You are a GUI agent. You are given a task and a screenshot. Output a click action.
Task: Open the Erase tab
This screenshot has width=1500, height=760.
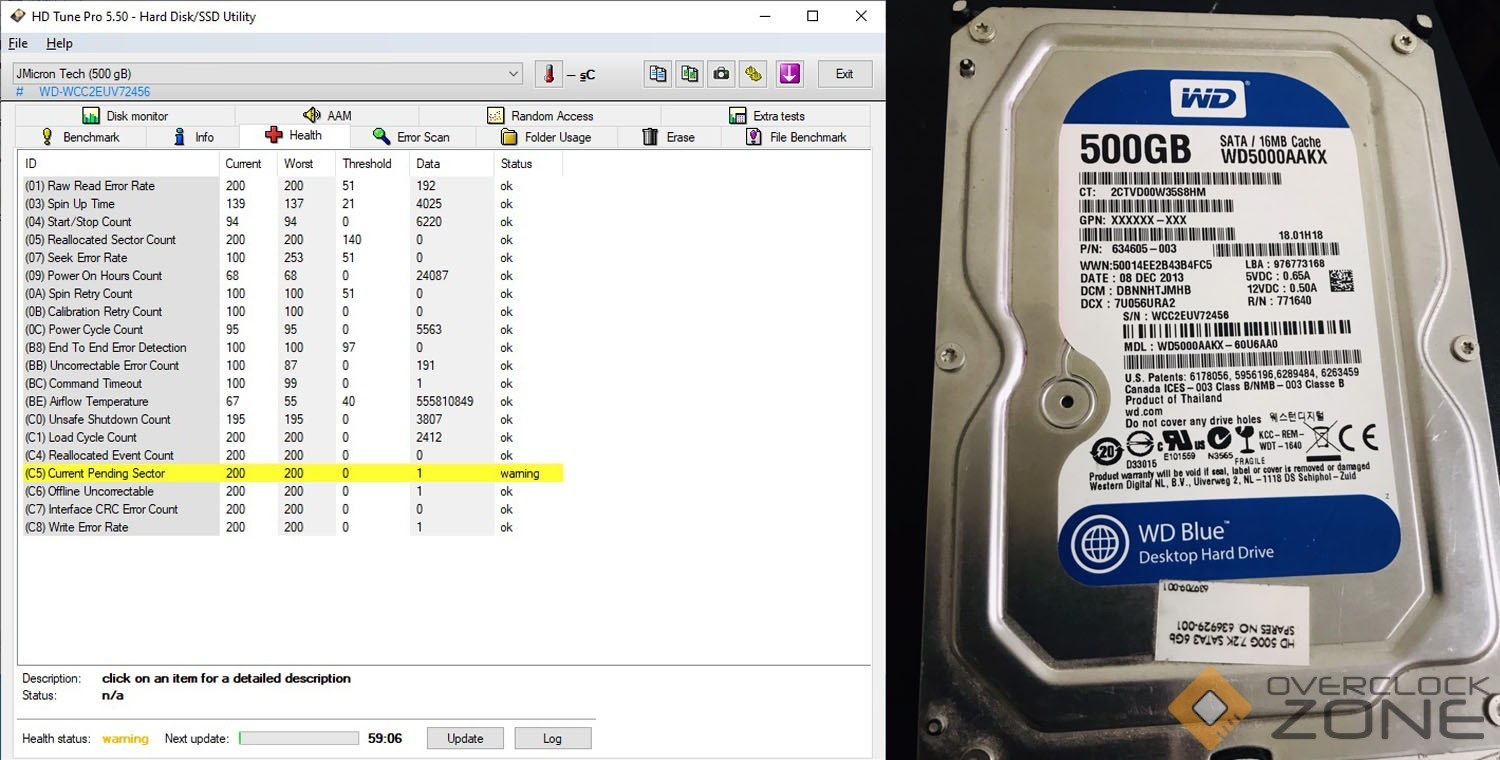tap(668, 137)
